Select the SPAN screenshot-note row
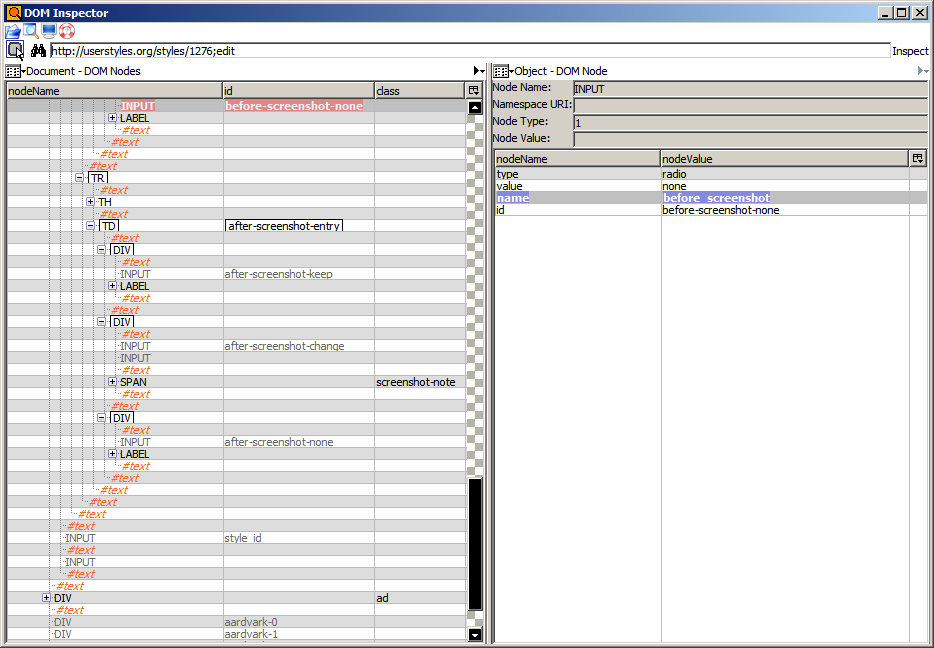The width and height of the screenshot is (934, 648). 236,382
